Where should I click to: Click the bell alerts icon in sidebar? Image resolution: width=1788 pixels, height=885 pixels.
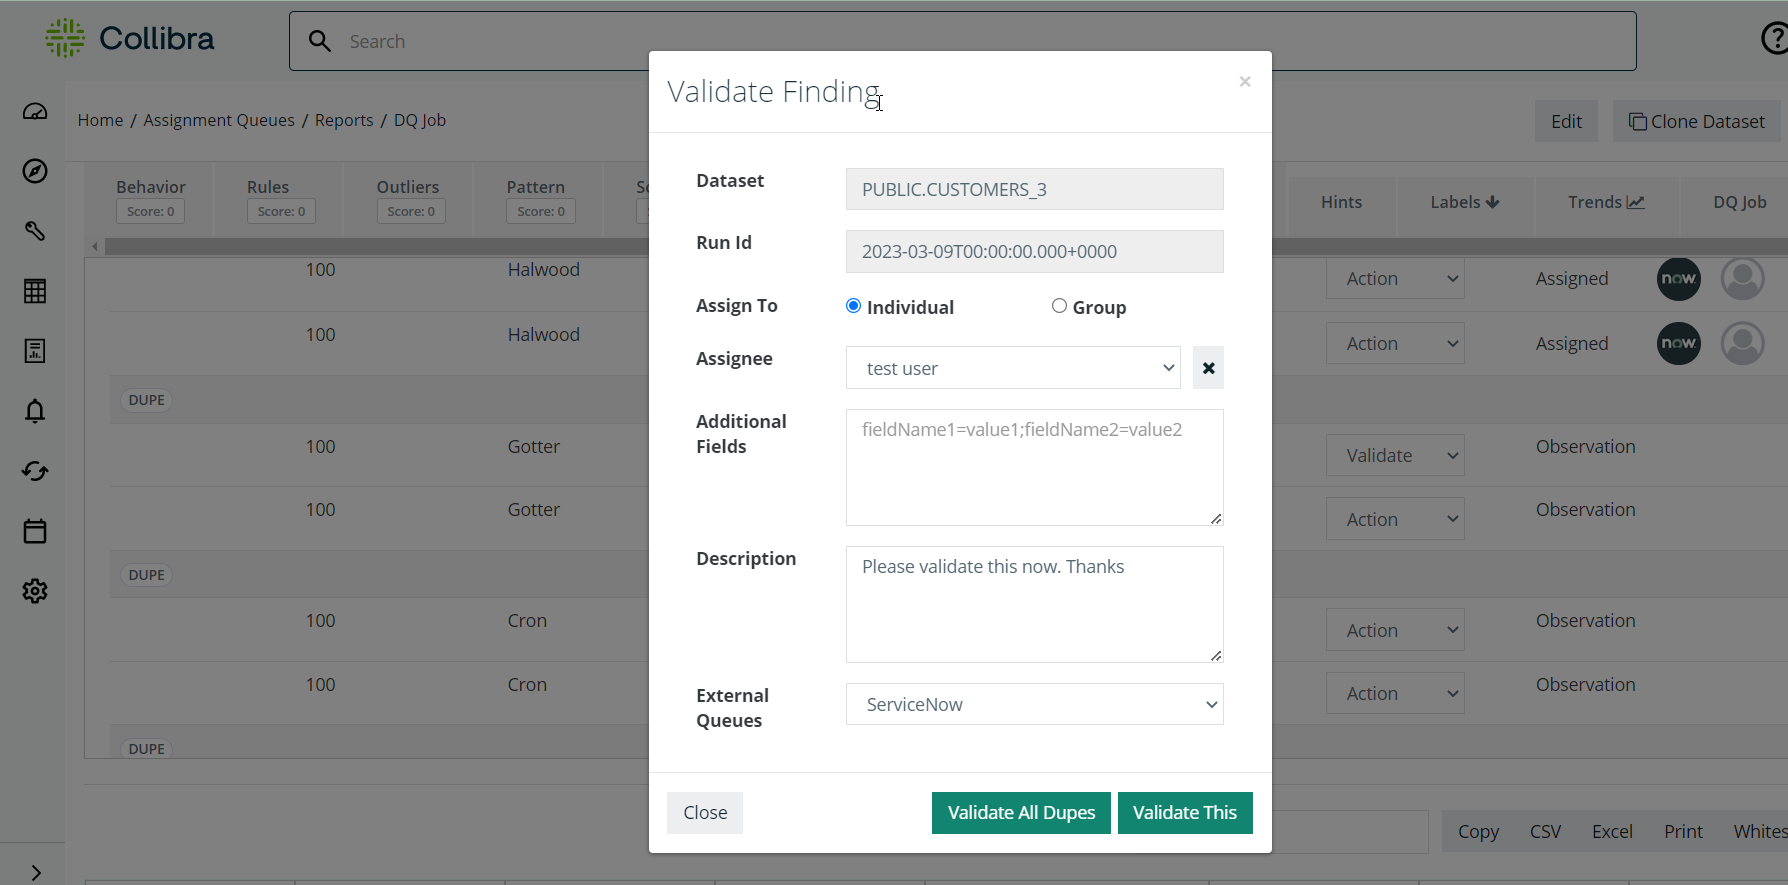point(35,411)
